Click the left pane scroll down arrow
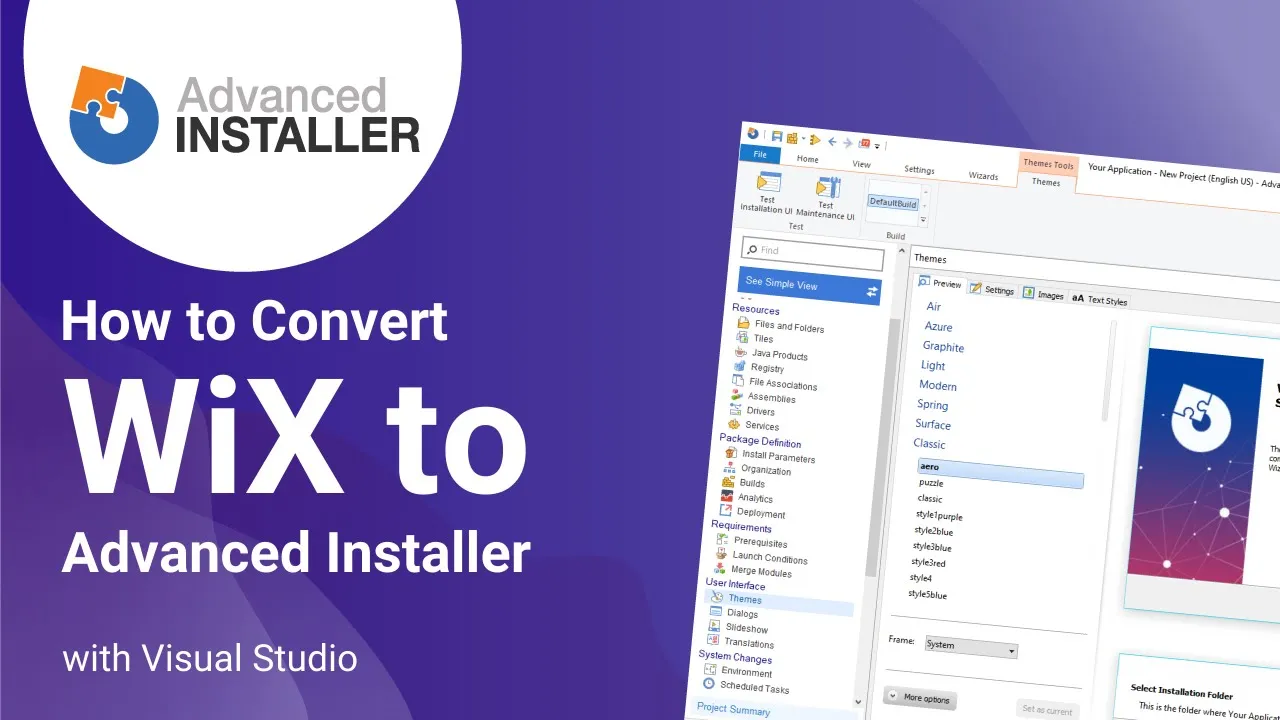 click(858, 702)
